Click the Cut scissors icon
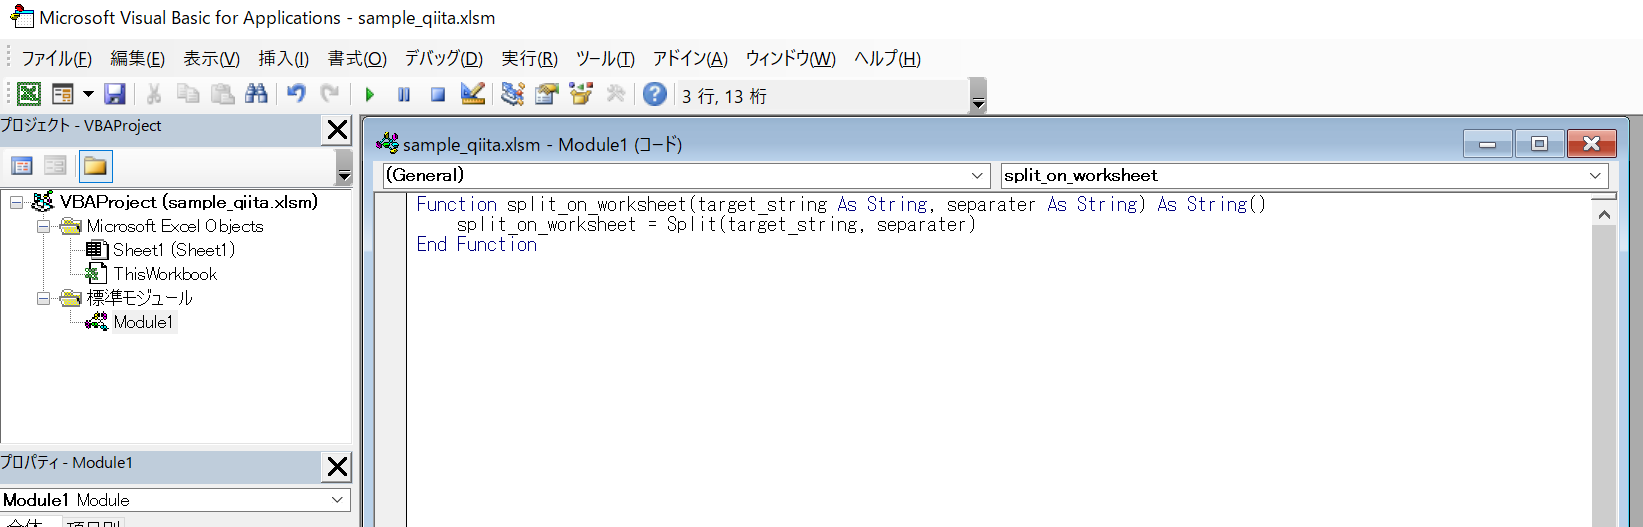 (x=154, y=94)
